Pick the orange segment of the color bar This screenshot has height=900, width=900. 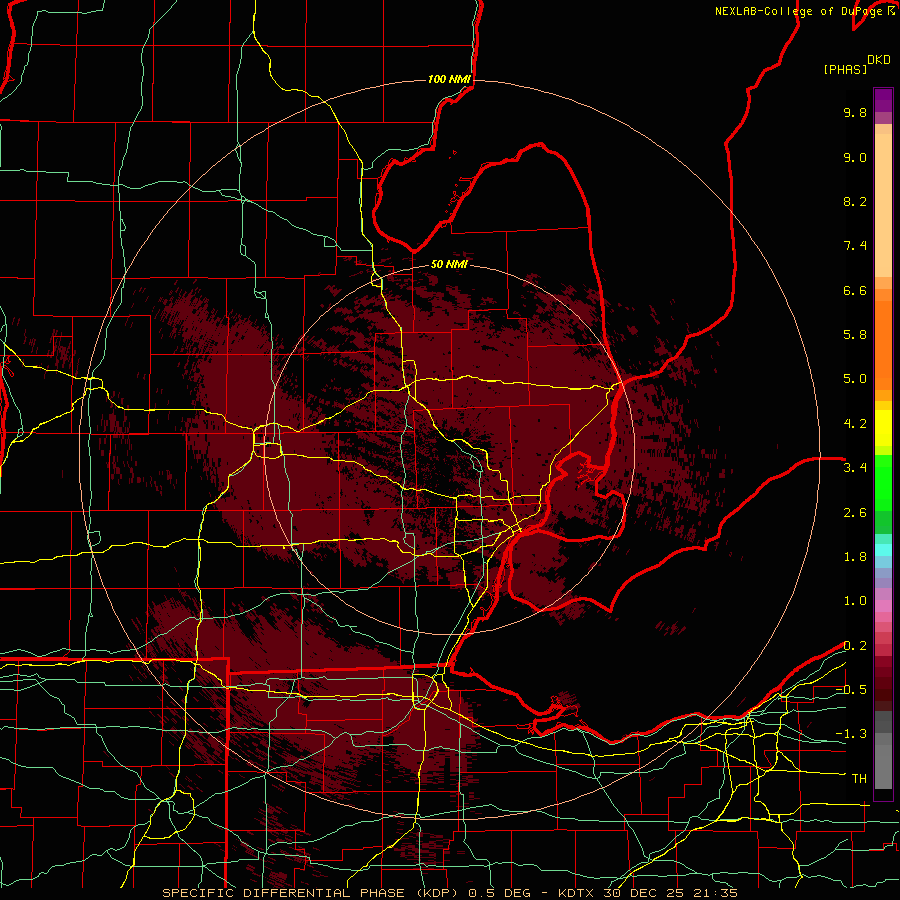pyautogui.click(x=883, y=344)
